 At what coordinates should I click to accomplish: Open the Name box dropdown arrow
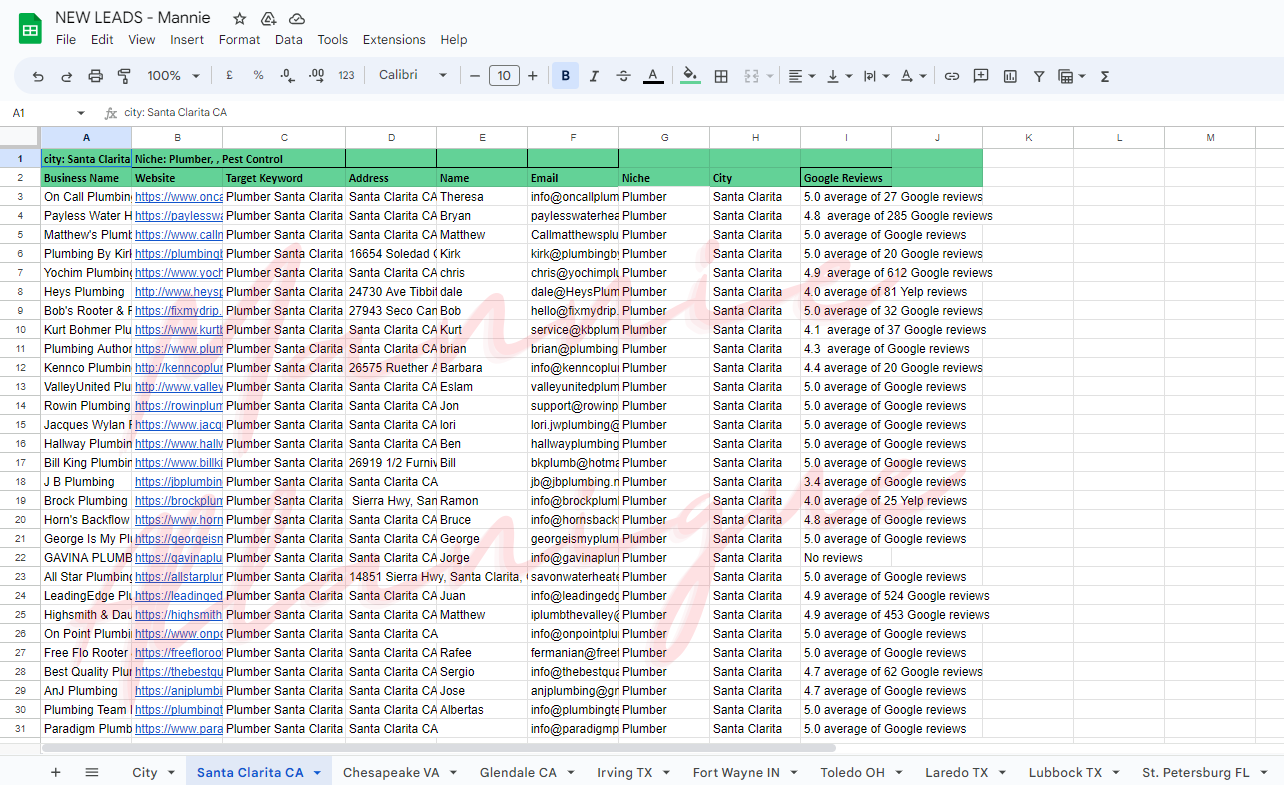pos(81,113)
